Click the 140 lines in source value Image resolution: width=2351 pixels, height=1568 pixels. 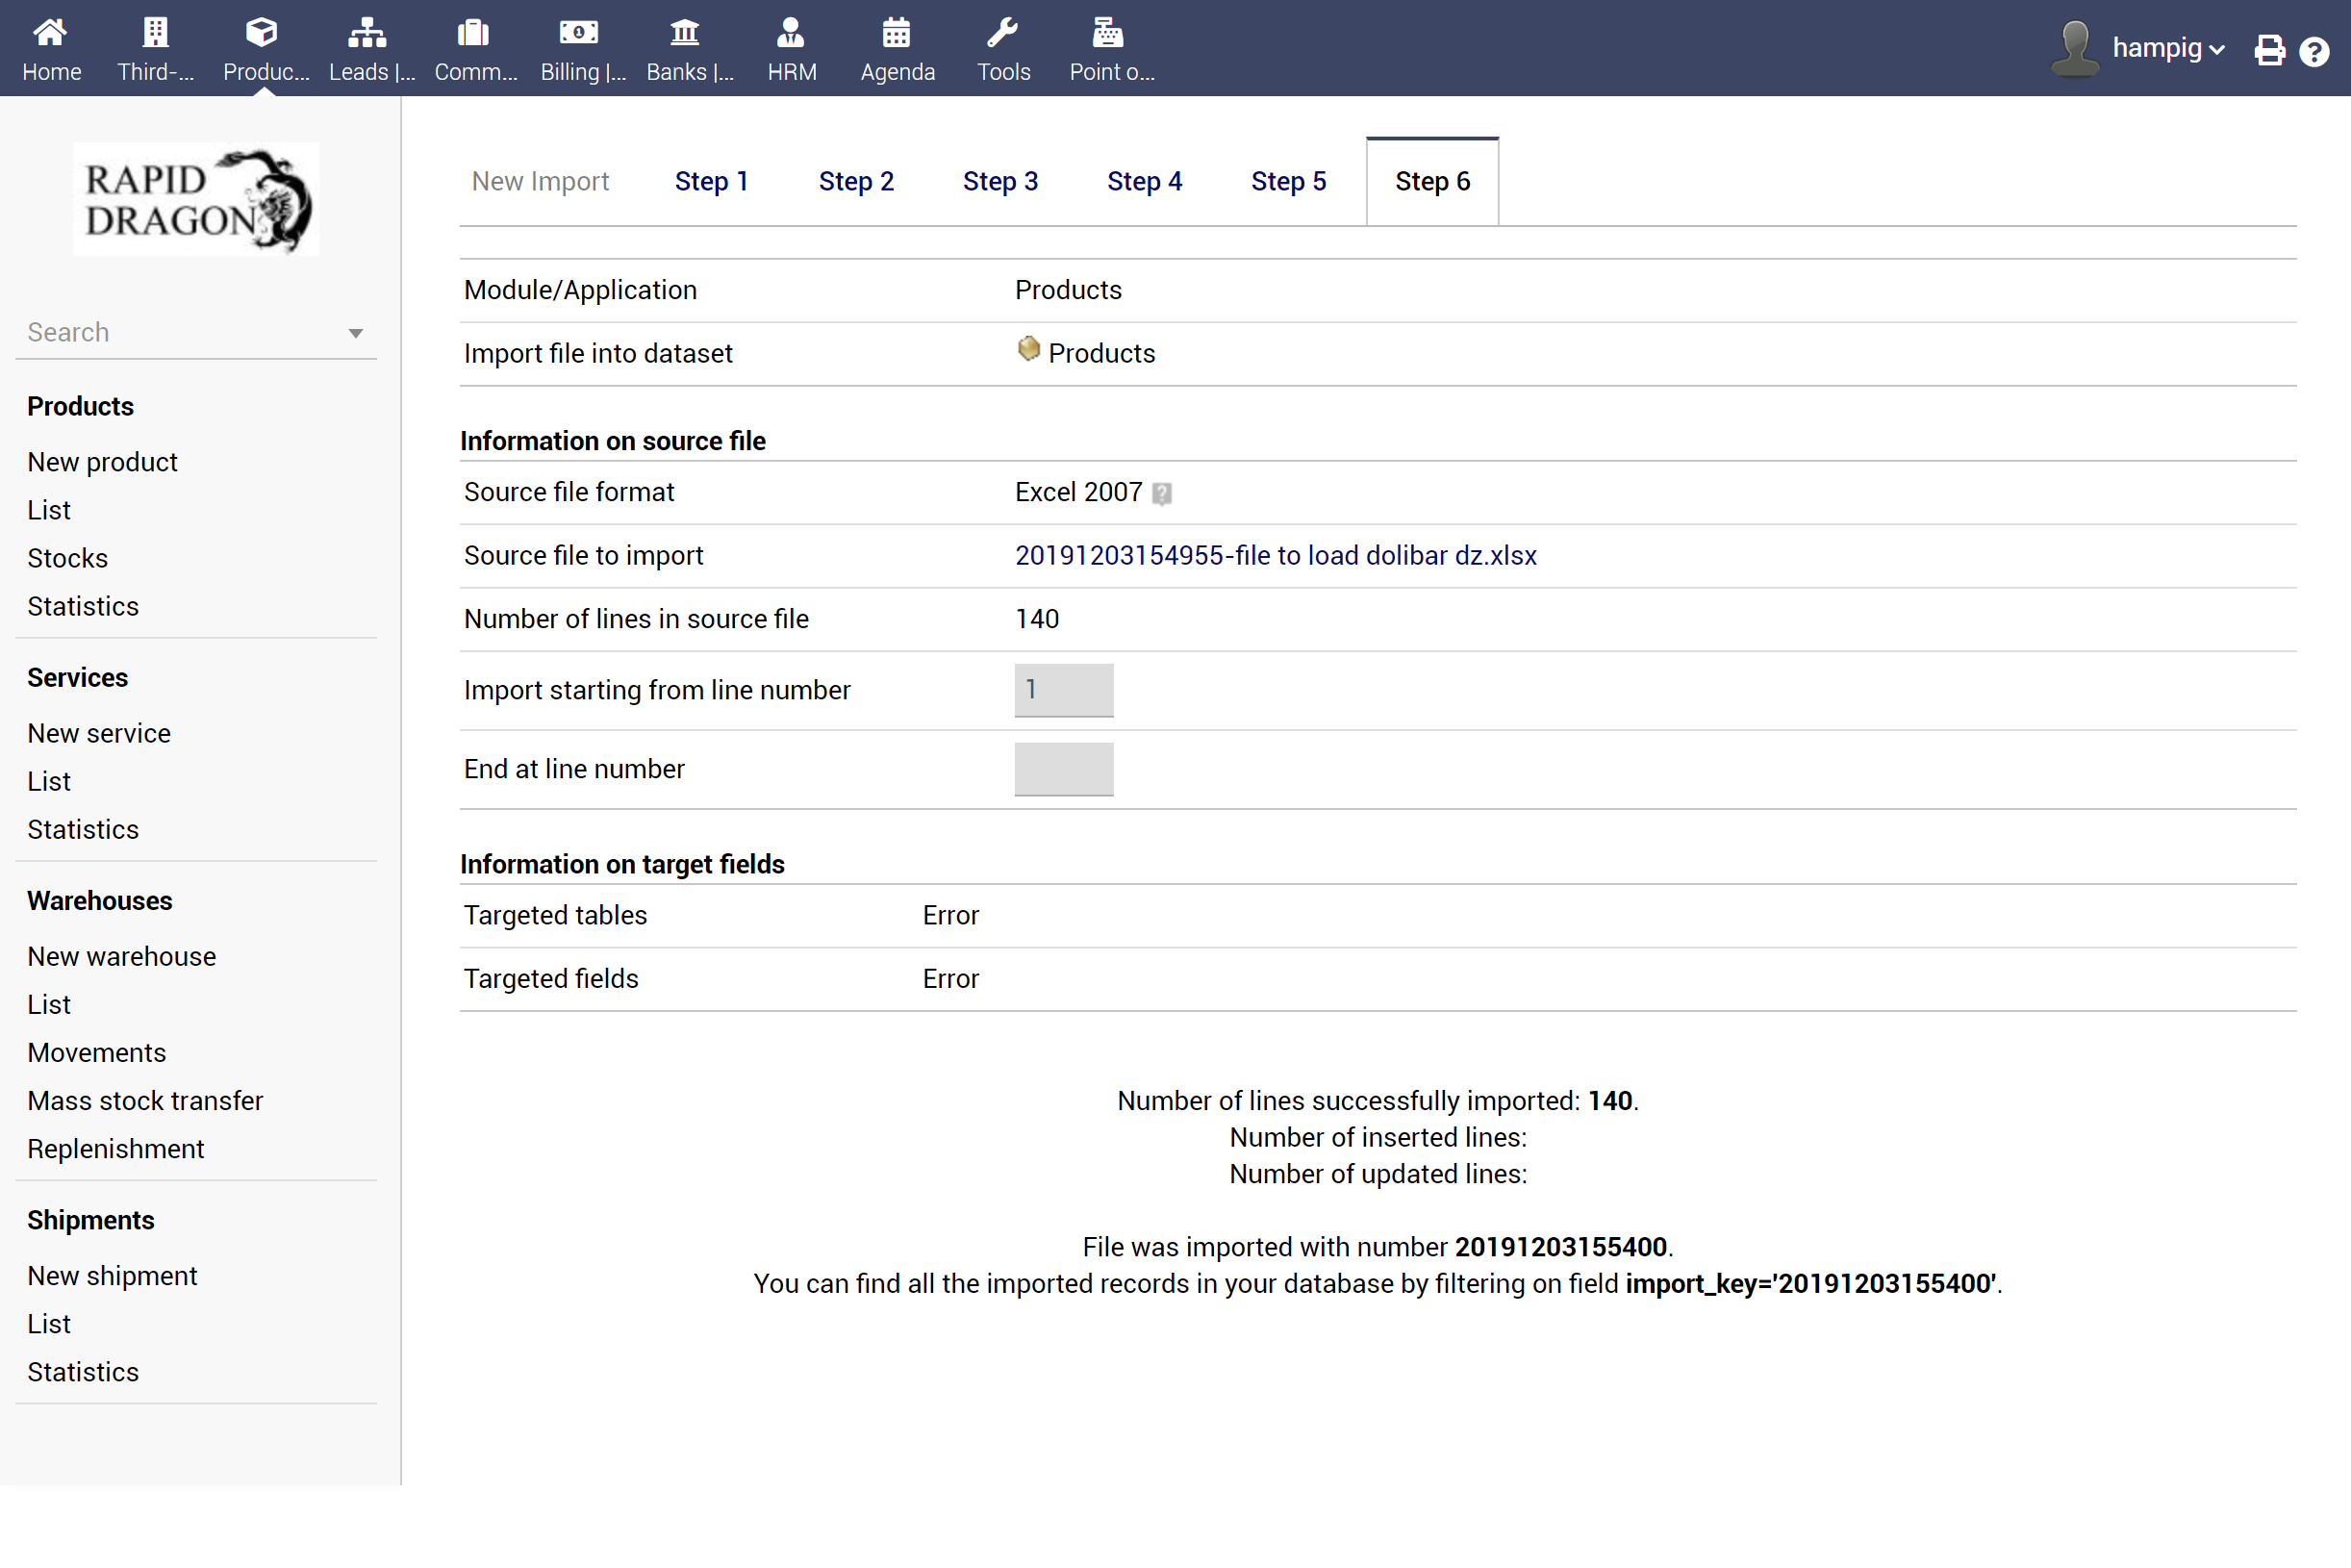point(1036,619)
